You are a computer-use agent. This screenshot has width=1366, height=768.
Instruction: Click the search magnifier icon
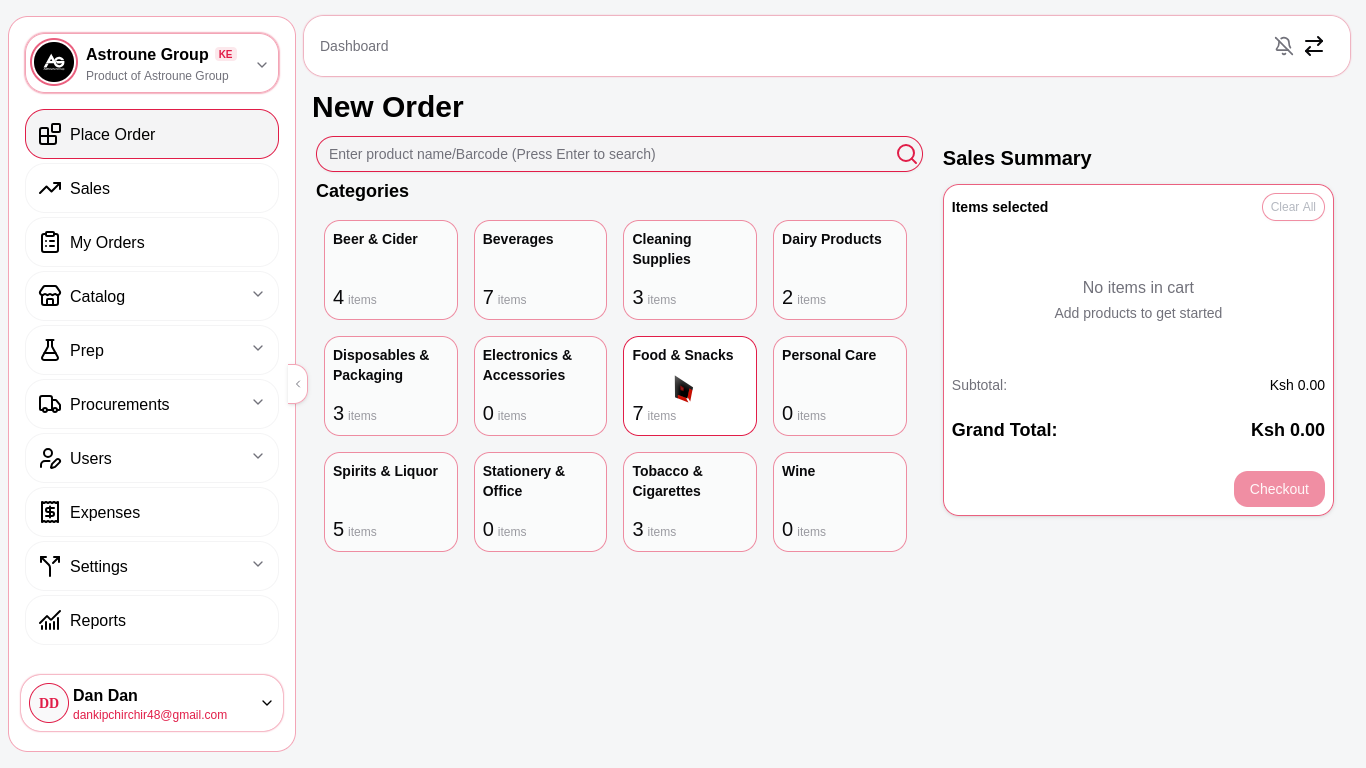(x=907, y=154)
